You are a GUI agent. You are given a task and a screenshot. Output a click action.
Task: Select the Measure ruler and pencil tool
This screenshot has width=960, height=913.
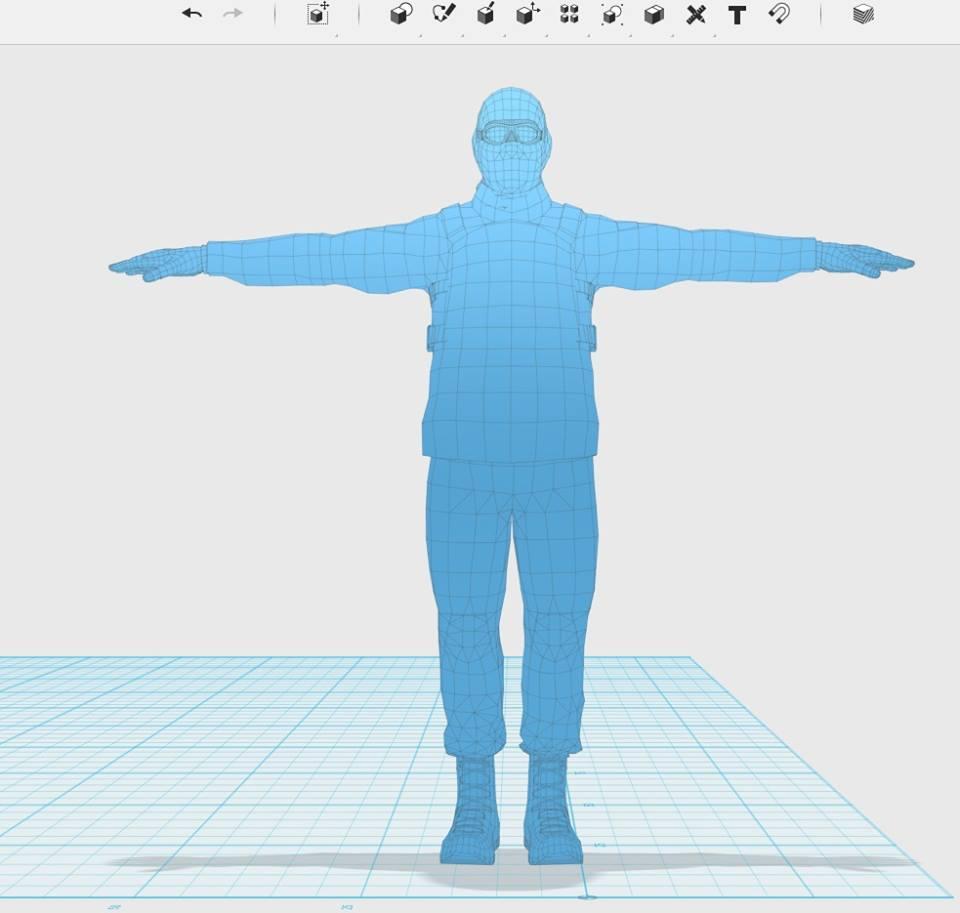pos(696,14)
